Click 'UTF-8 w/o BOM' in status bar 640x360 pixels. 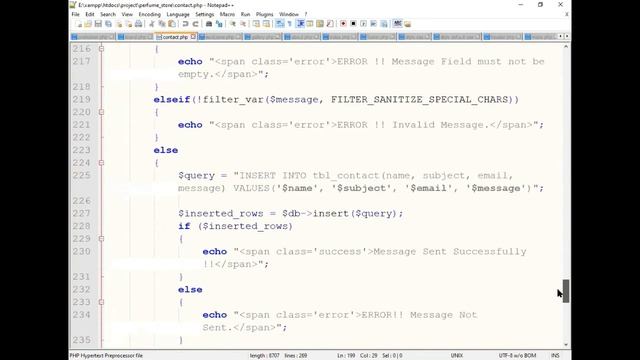(517, 356)
